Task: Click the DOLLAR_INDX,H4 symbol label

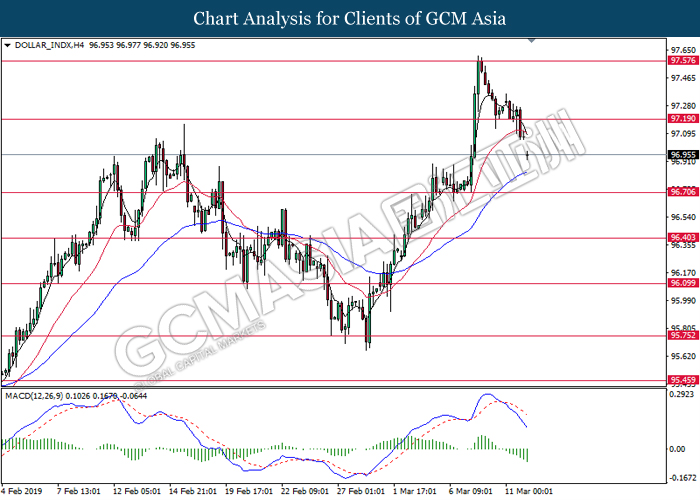Action: (x=49, y=45)
